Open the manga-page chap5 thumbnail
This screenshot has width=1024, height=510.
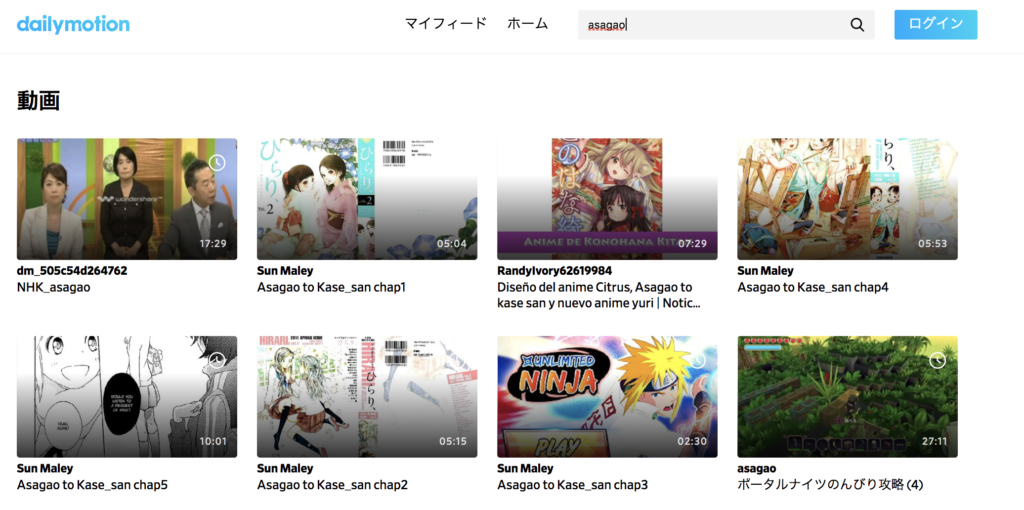point(127,396)
